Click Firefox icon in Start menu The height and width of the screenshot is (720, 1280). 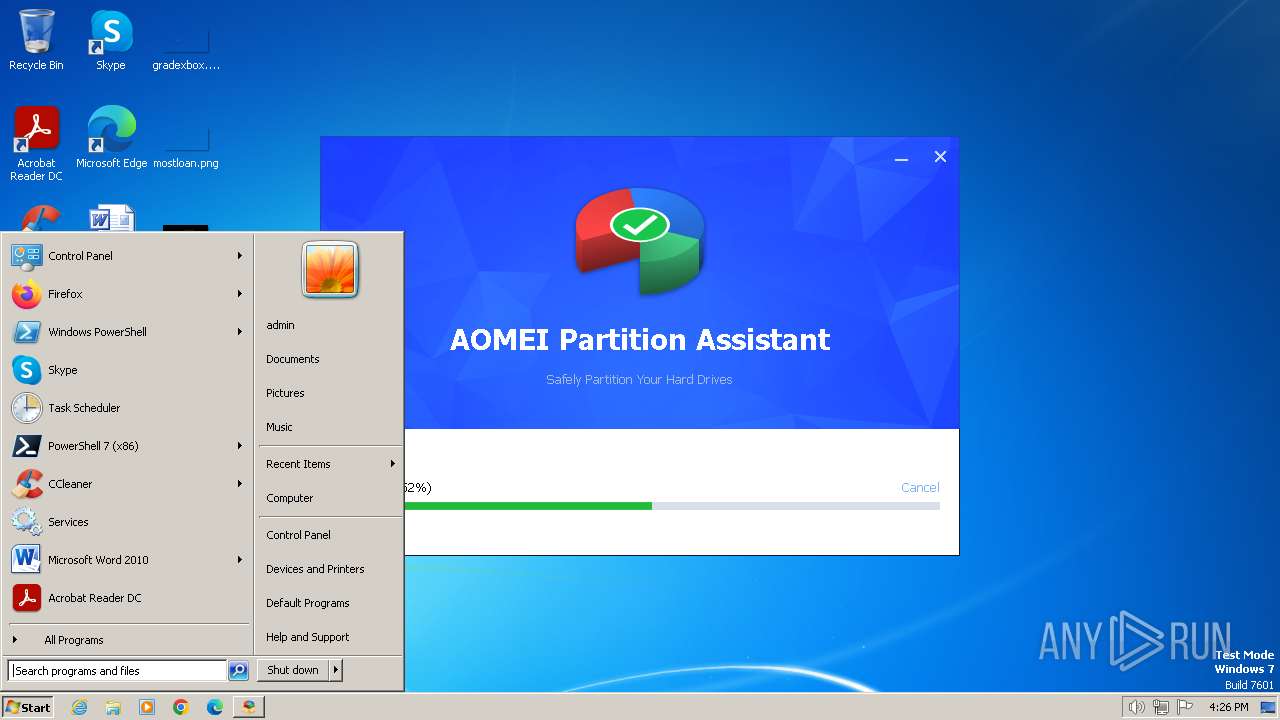(x=27, y=294)
